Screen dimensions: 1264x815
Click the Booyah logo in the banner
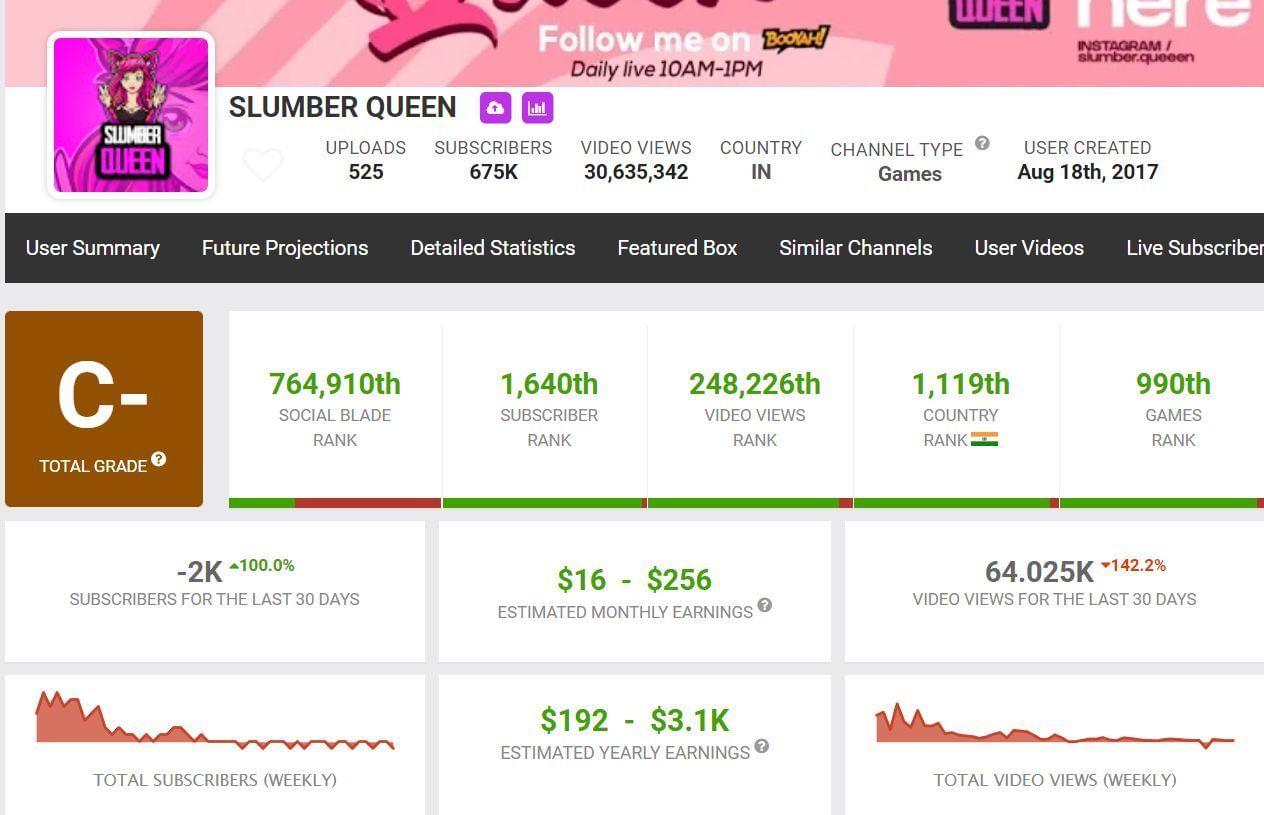point(795,39)
